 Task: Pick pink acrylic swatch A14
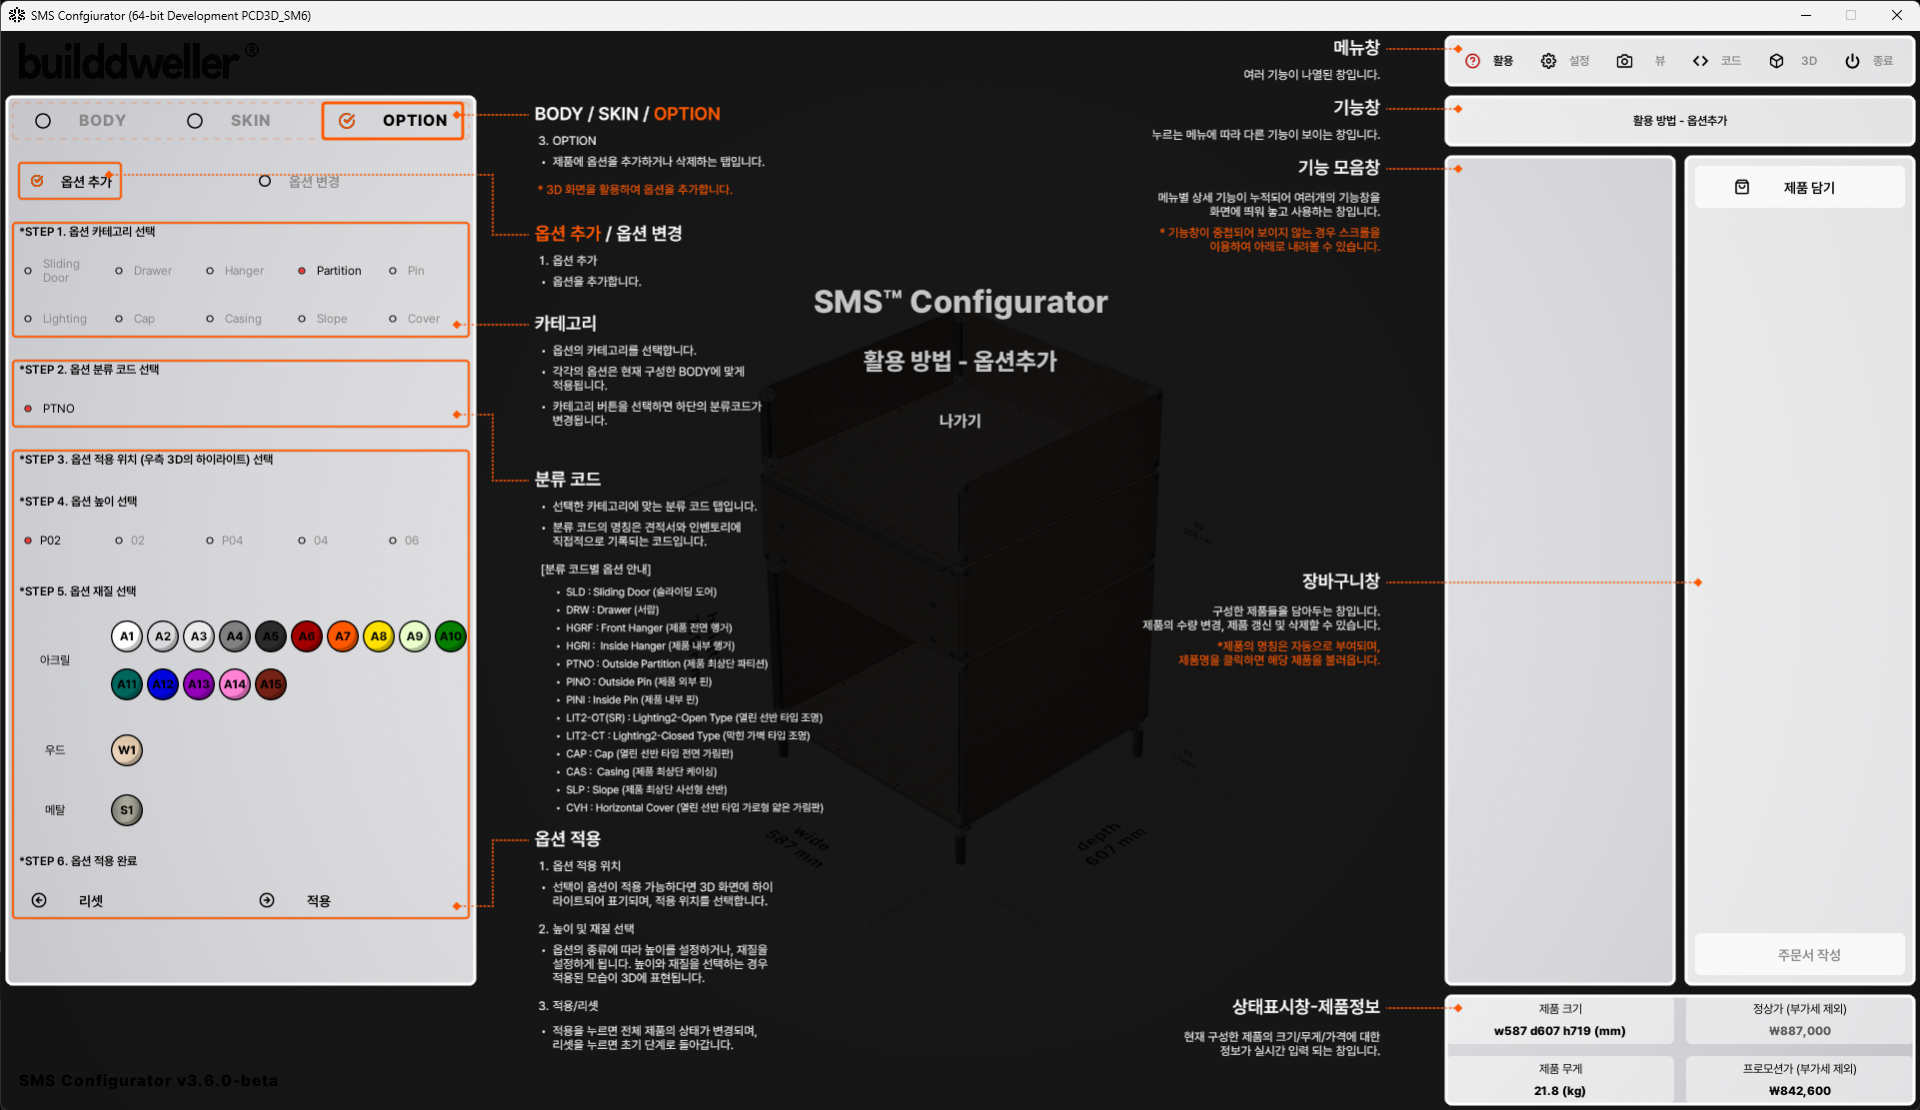coord(235,684)
